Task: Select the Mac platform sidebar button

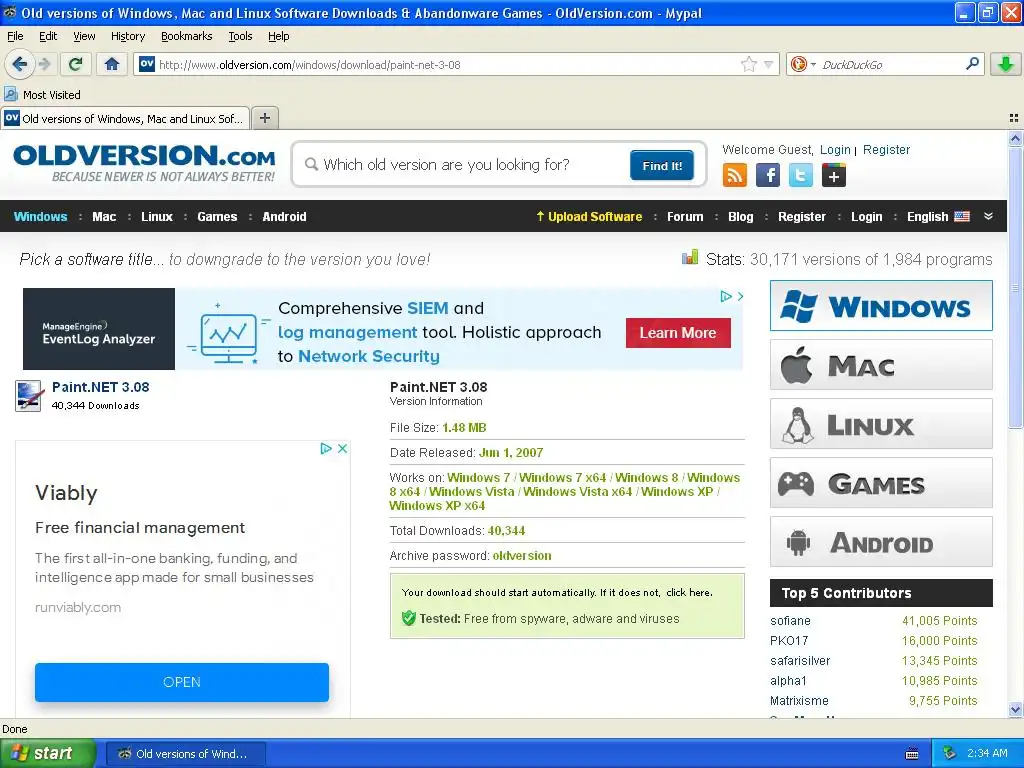Action: tap(881, 364)
